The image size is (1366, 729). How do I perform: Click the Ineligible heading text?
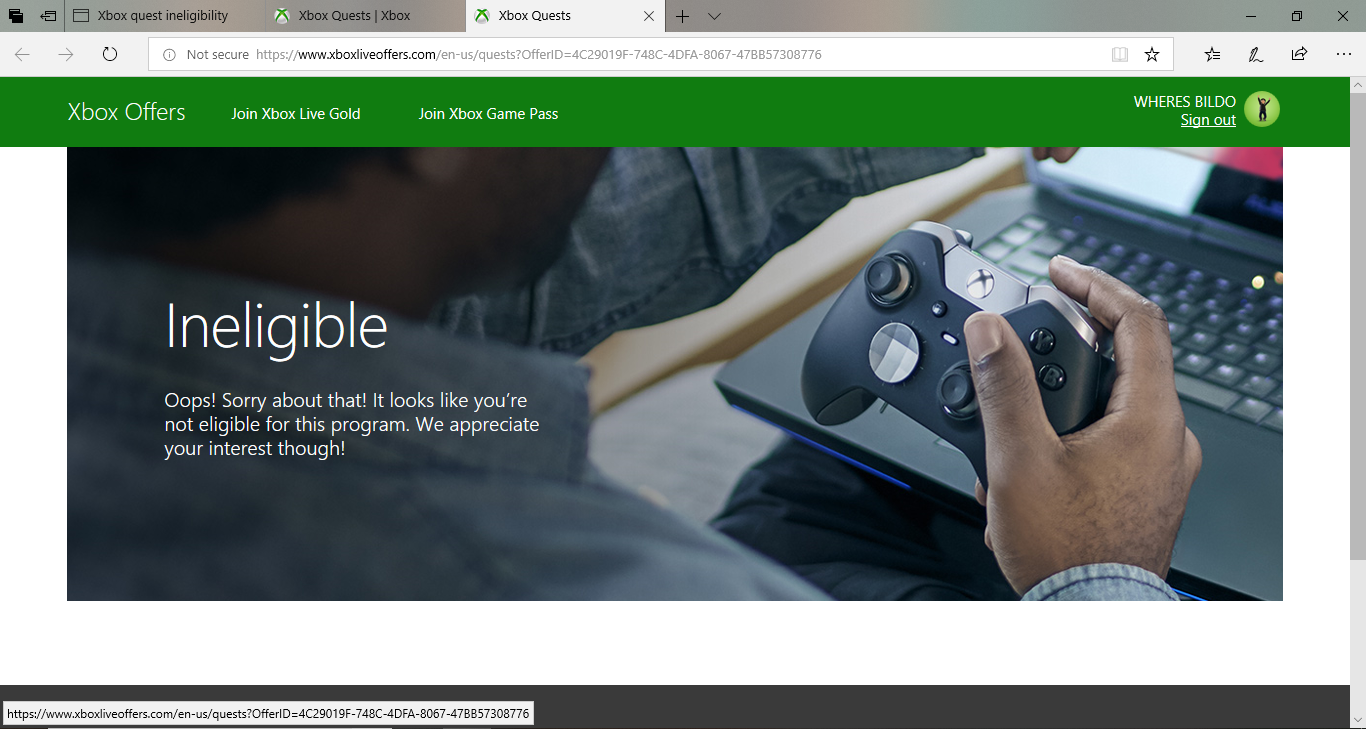(276, 326)
